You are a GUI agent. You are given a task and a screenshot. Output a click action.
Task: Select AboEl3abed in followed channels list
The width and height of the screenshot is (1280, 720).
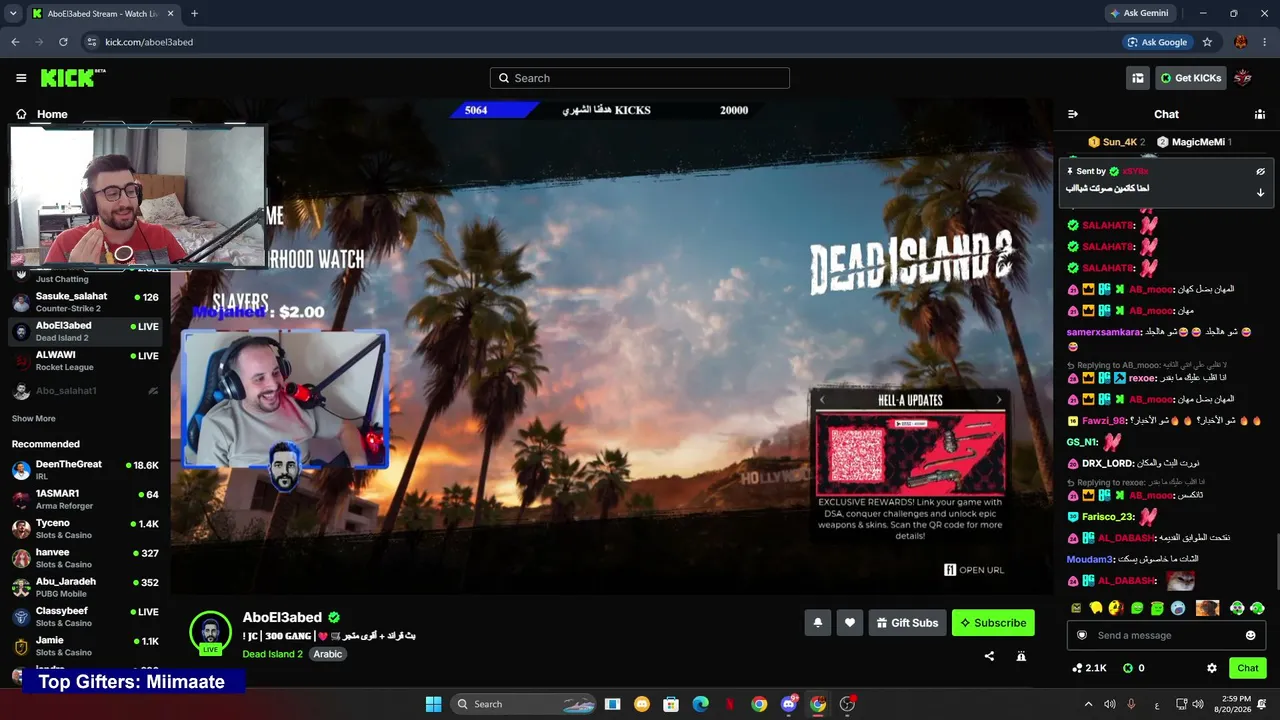[x=85, y=331]
